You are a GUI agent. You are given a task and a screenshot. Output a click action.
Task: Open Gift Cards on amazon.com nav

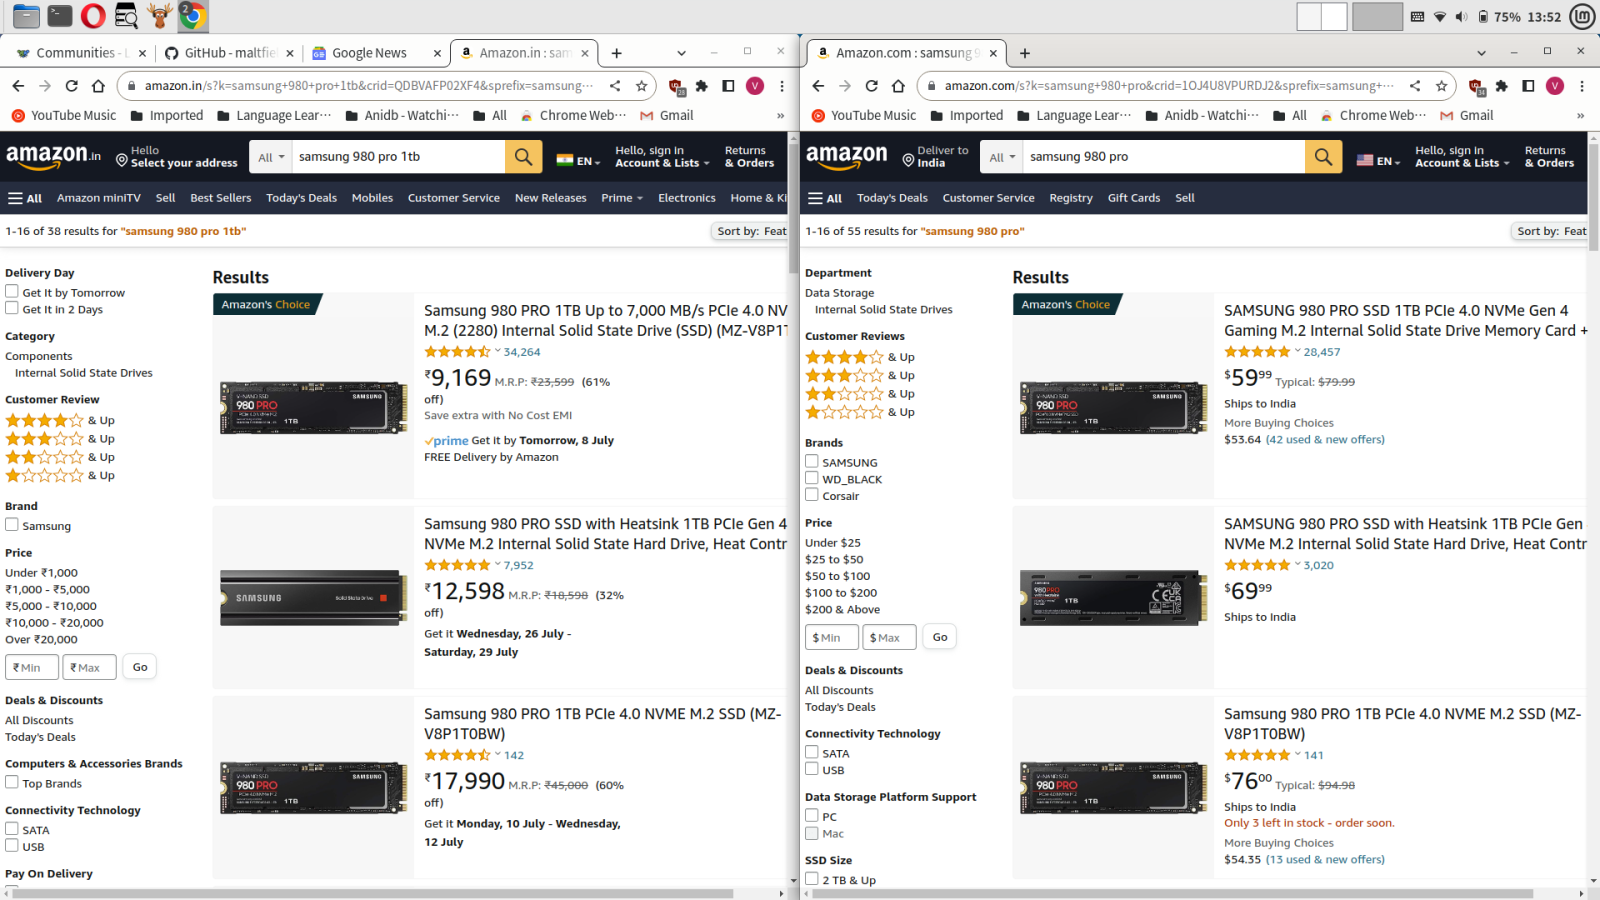[x=1134, y=198]
